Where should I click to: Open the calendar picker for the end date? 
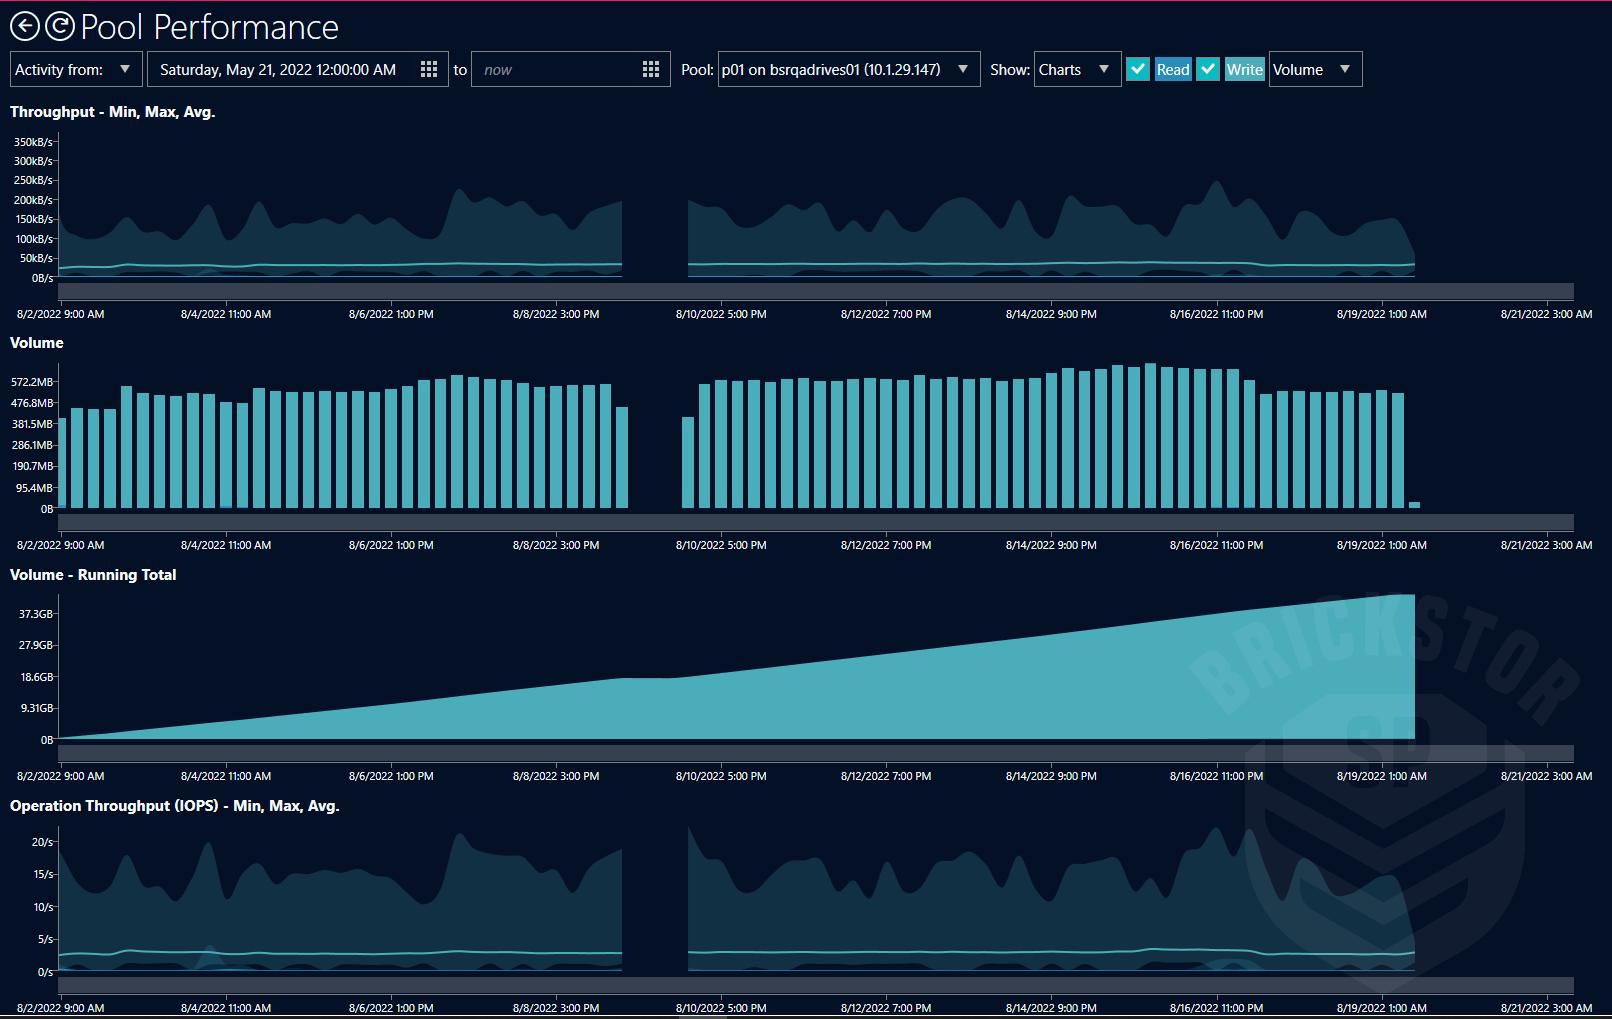click(651, 69)
